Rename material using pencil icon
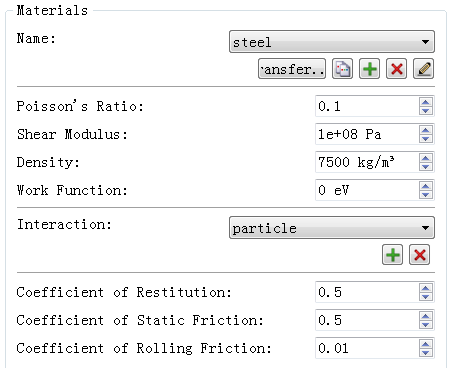The height and width of the screenshot is (368, 449). tap(423, 69)
